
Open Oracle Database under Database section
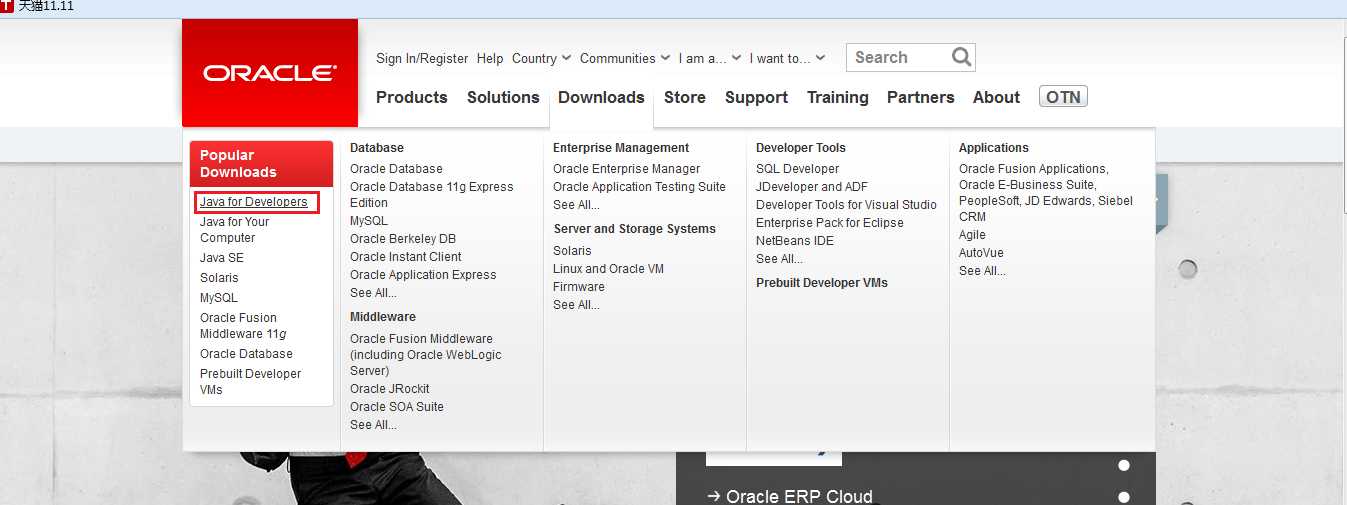(396, 169)
